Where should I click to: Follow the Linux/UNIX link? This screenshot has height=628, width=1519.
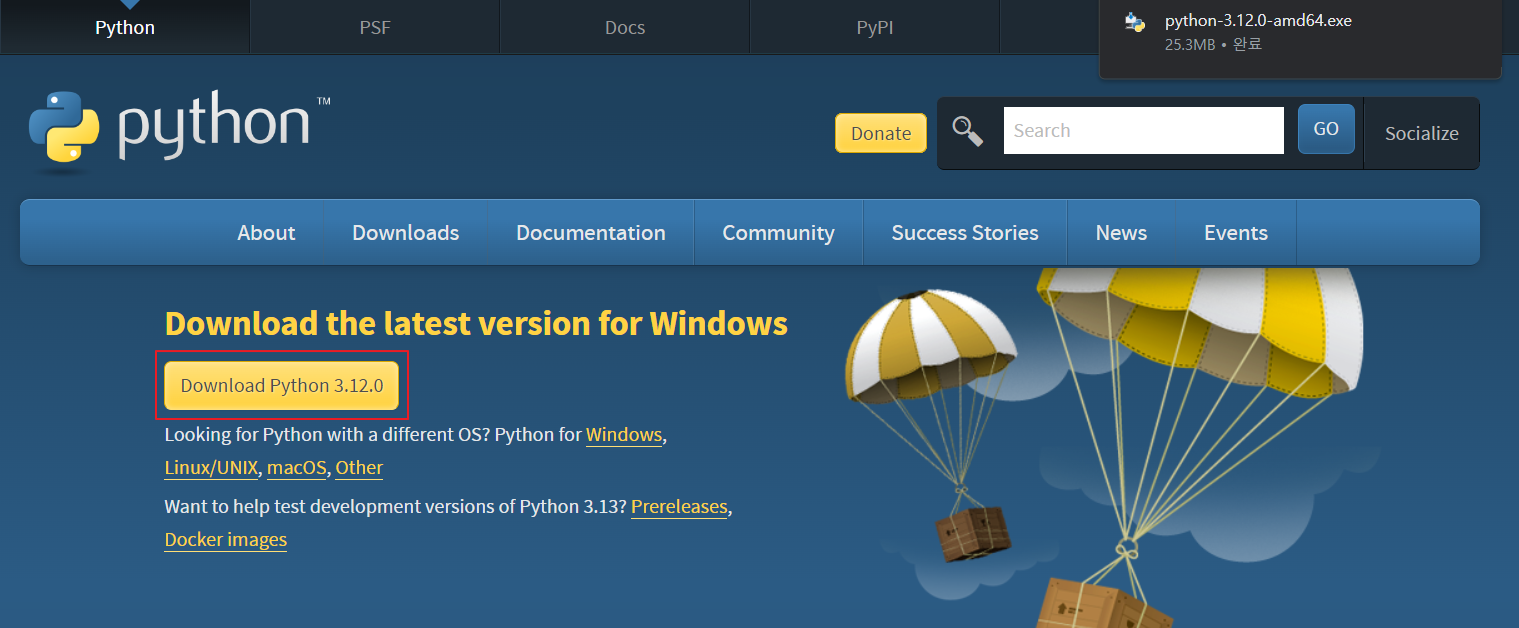tap(212, 467)
